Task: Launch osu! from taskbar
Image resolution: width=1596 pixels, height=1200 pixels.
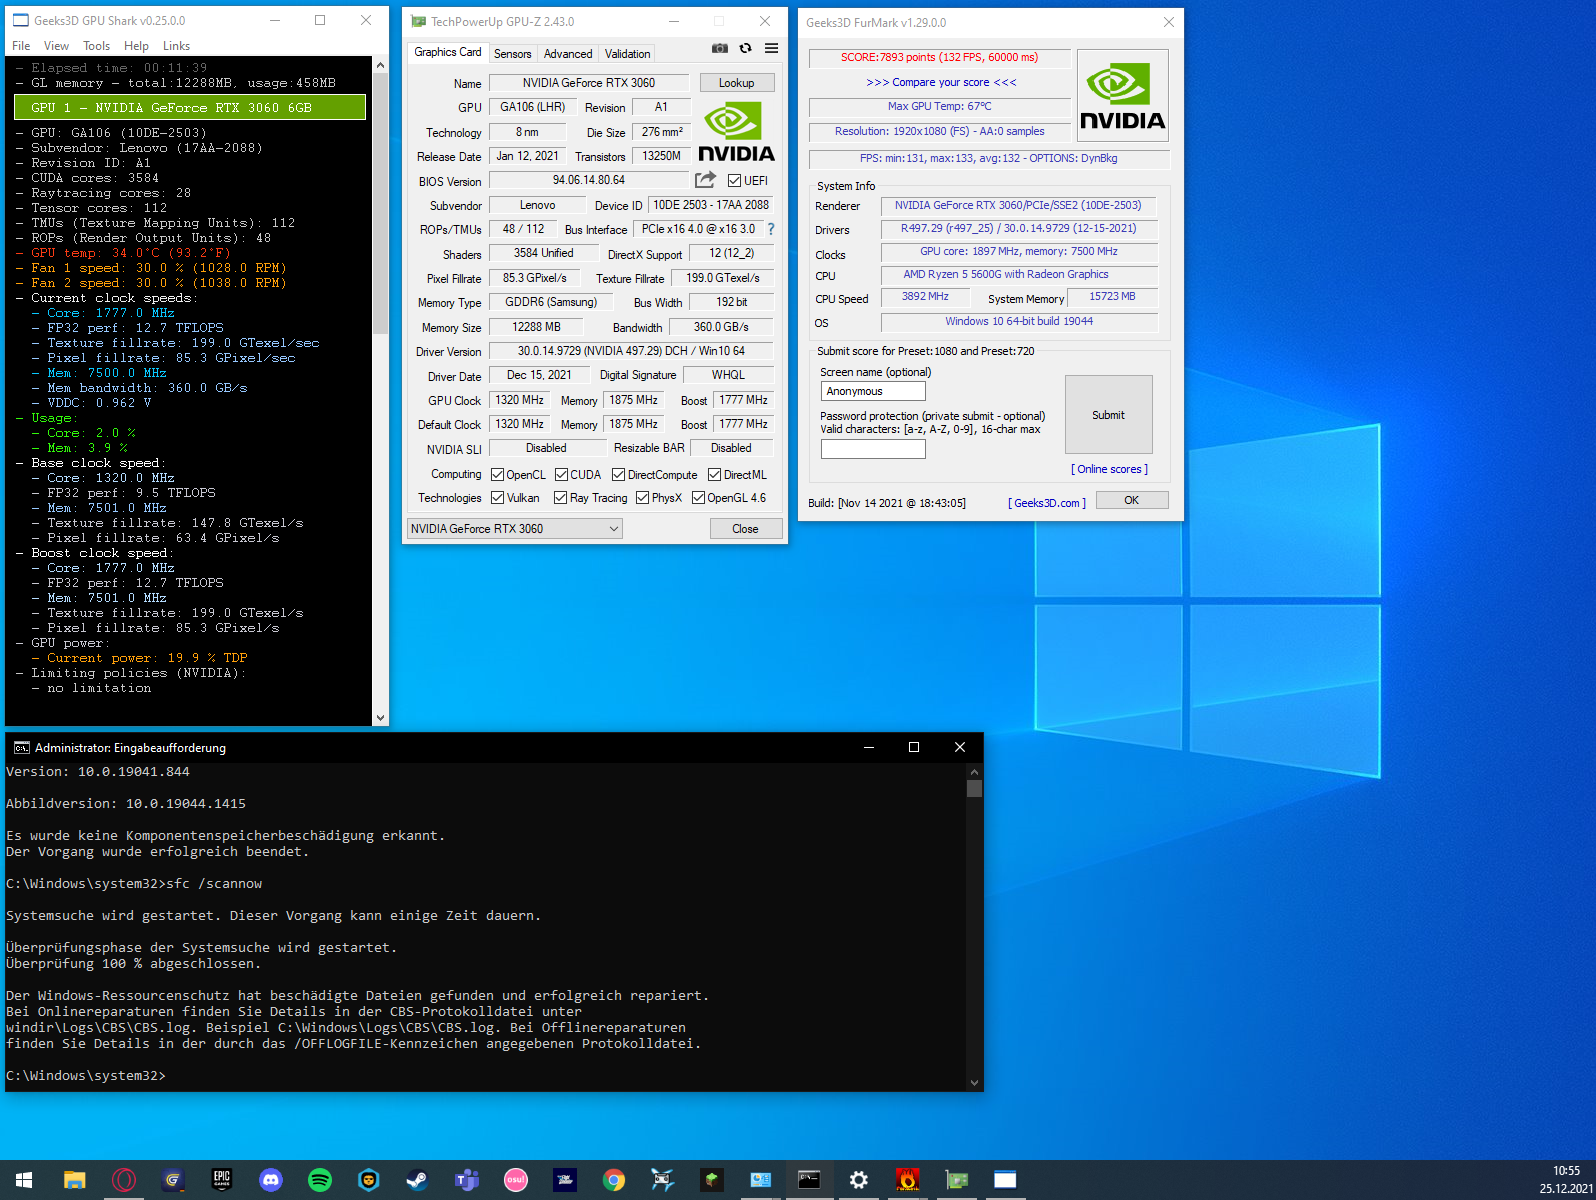Action: click(515, 1180)
